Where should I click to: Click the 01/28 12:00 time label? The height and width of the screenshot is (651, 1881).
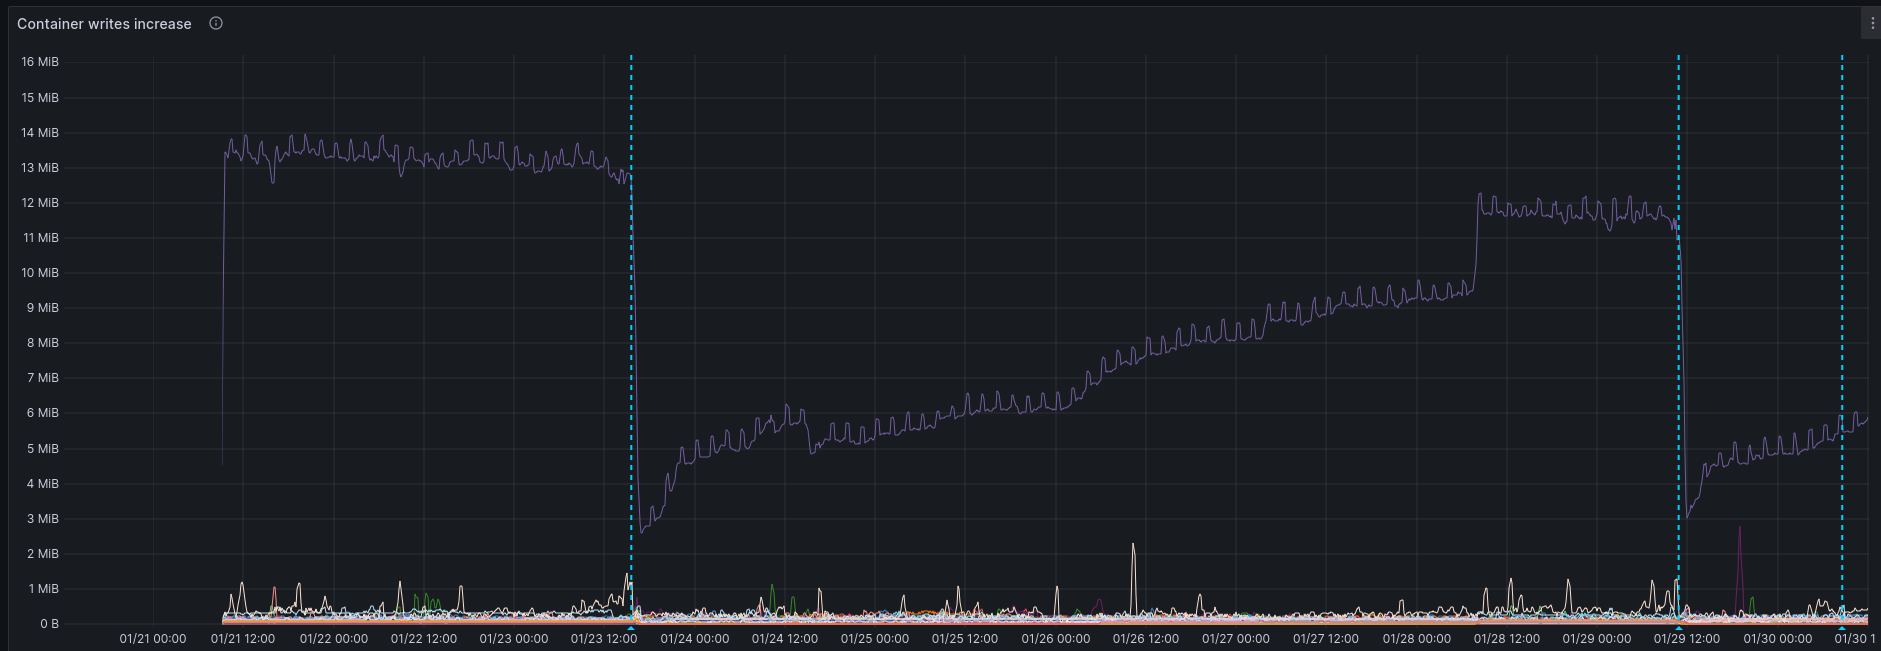pyautogui.click(x=1507, y=639)
